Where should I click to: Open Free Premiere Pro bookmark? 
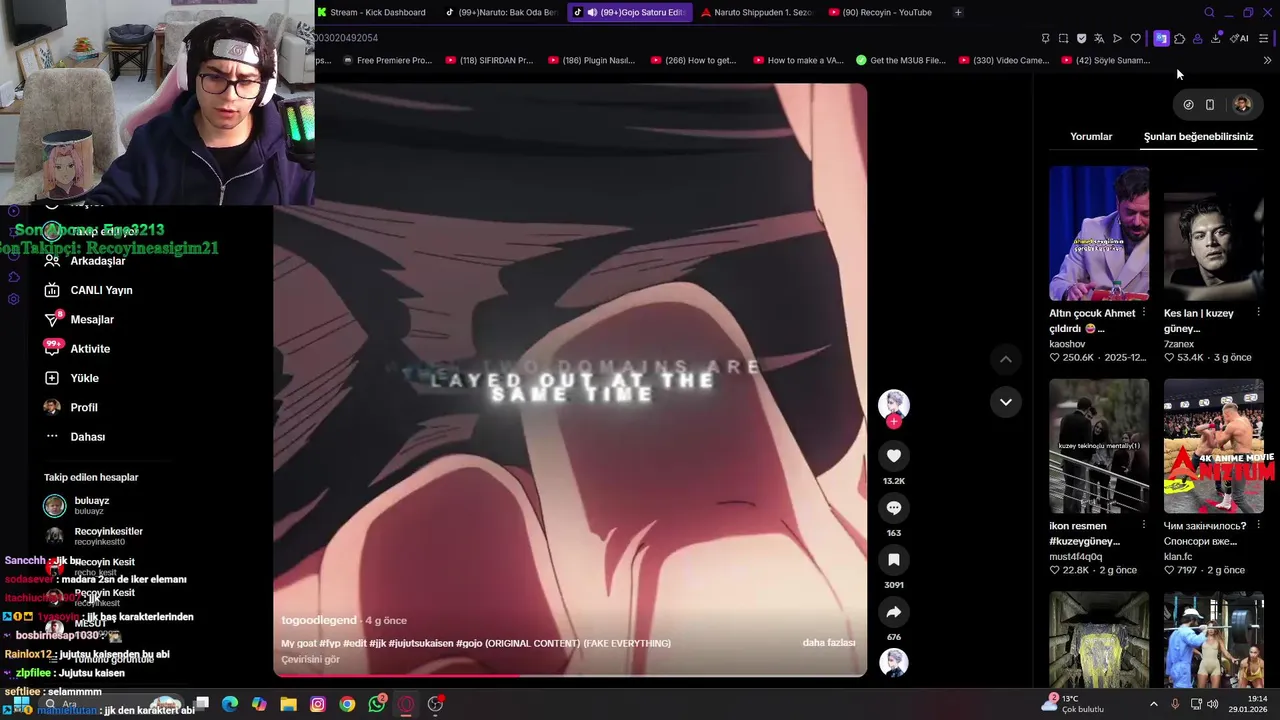(x=387, y=60)
